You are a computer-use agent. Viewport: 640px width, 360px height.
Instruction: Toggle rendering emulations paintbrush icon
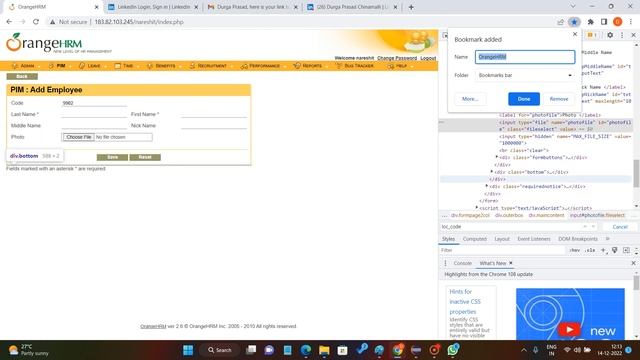[x=615, y=250]
